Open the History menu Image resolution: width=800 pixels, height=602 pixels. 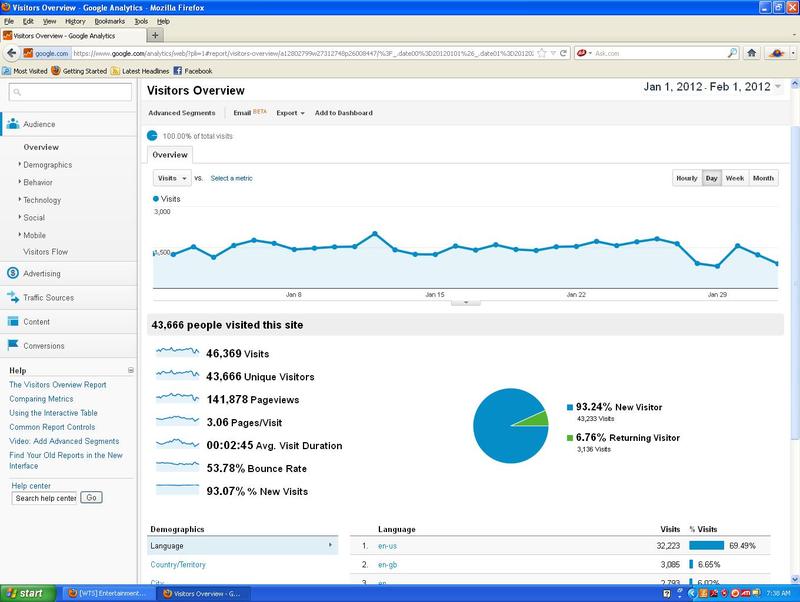(75, 21)
